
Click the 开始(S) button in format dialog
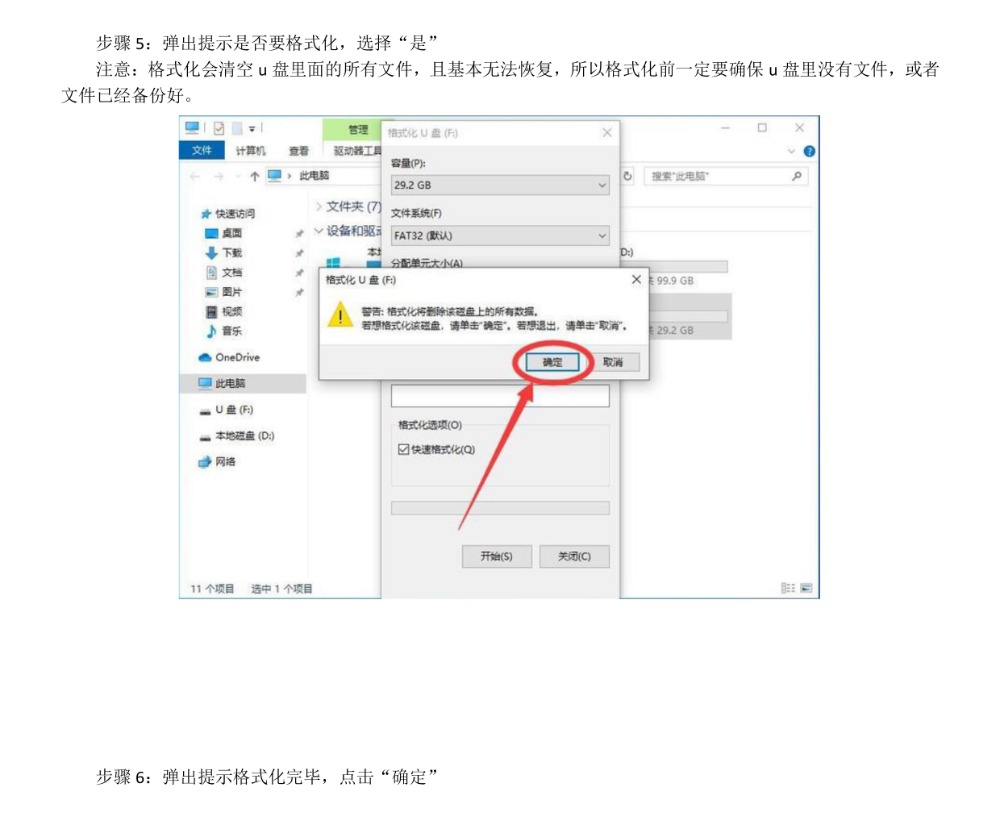tap(495, 556)
